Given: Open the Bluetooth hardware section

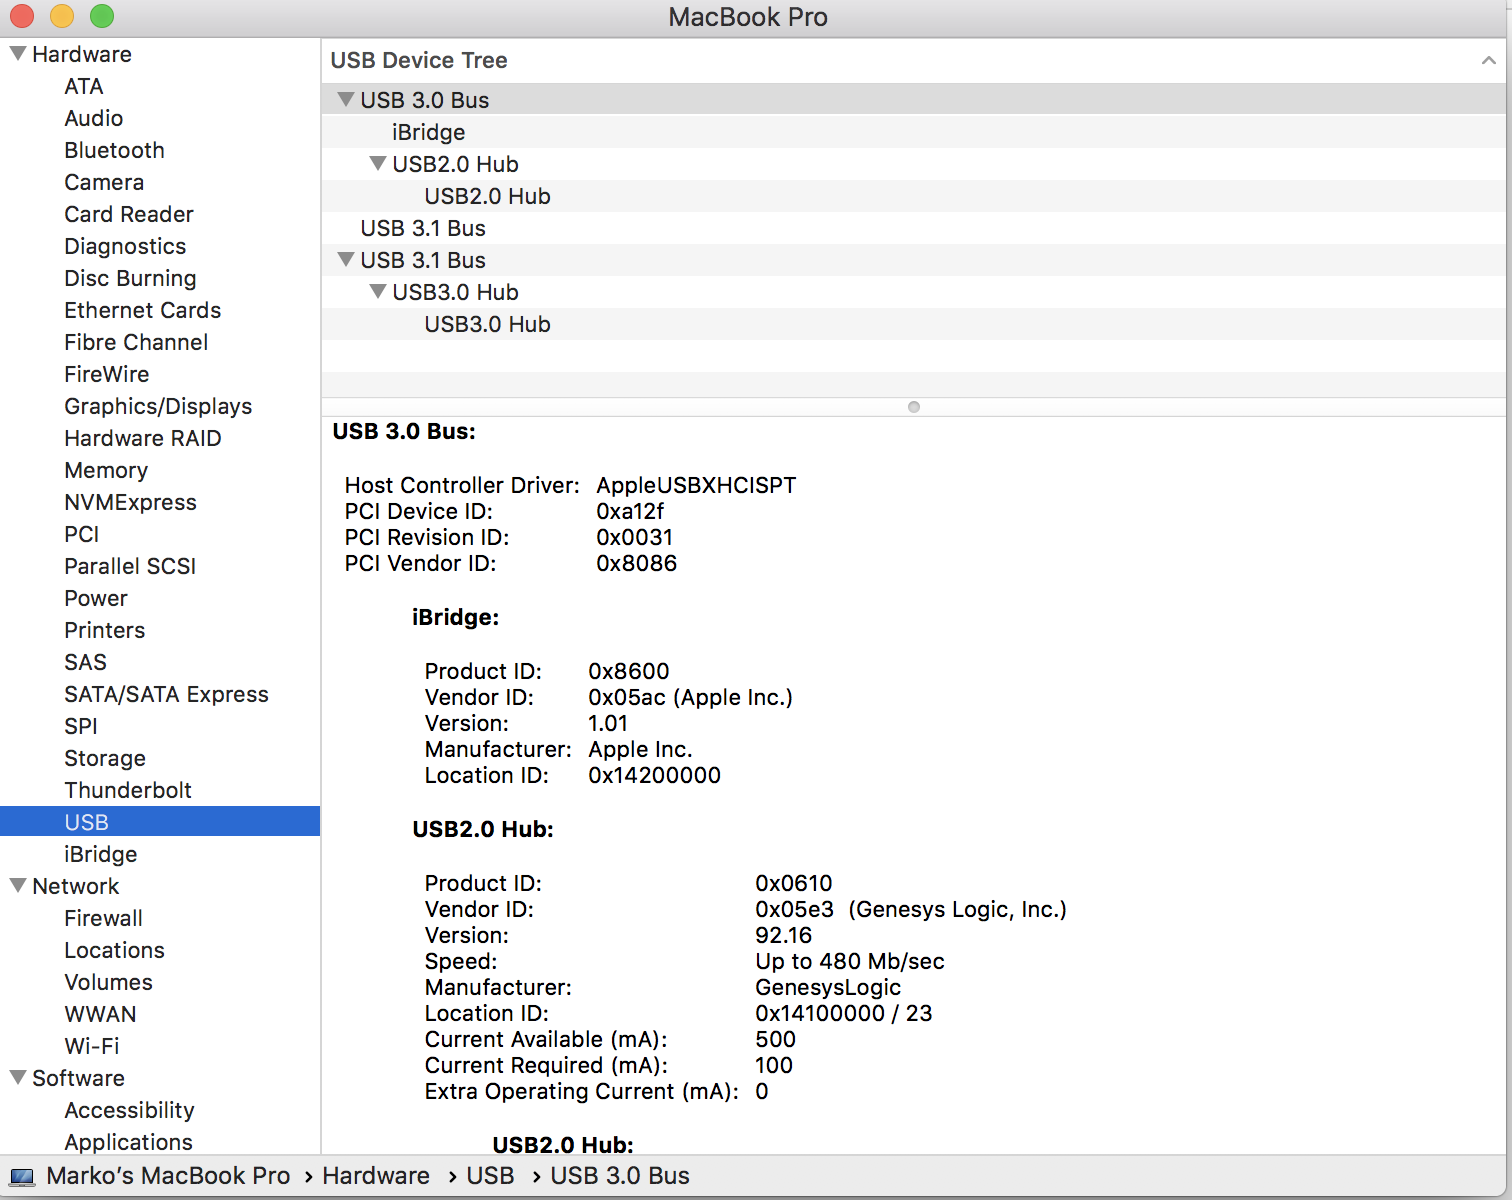Looking at the screenshot, I should pos(114,150).
